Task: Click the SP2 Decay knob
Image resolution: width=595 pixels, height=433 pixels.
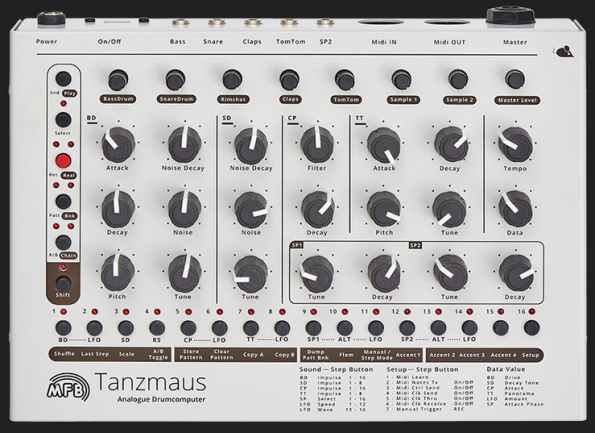Action: click(x=516, y=273)
